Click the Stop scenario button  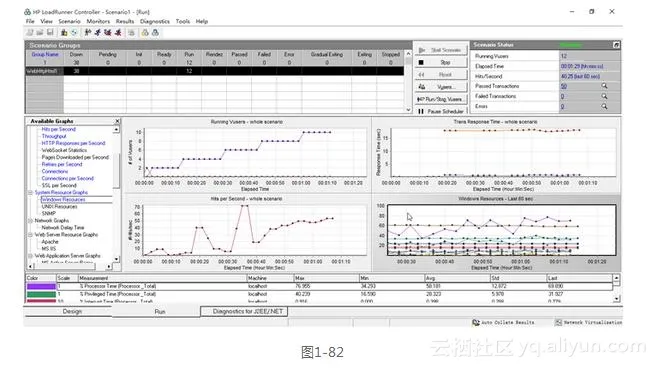(x=441, y=62)
